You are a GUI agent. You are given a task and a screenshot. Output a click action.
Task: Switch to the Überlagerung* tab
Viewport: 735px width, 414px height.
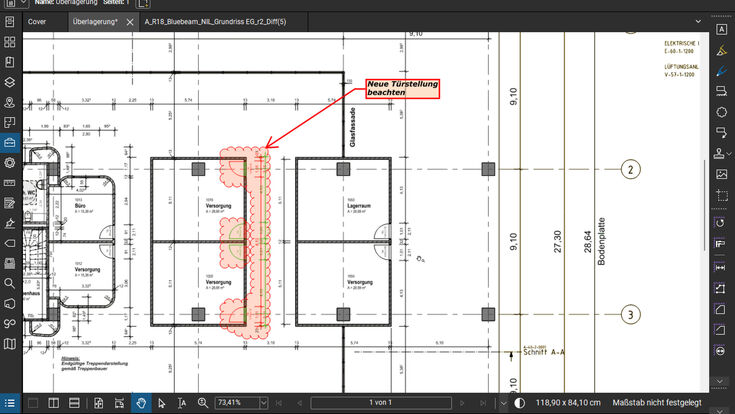click(95, 22)
